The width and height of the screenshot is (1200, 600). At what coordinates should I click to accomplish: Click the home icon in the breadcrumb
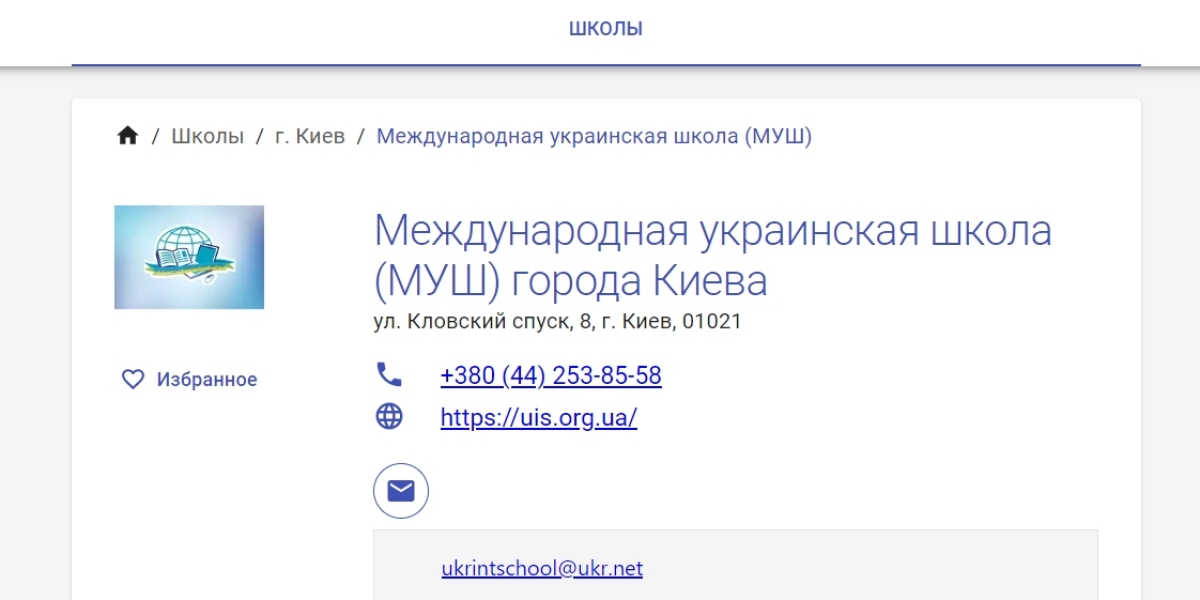click(x=127, y=136)
